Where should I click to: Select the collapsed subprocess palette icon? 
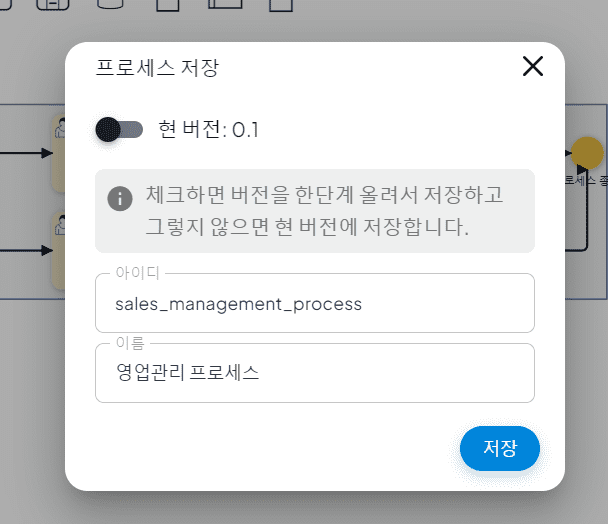[x=53, y=4]
